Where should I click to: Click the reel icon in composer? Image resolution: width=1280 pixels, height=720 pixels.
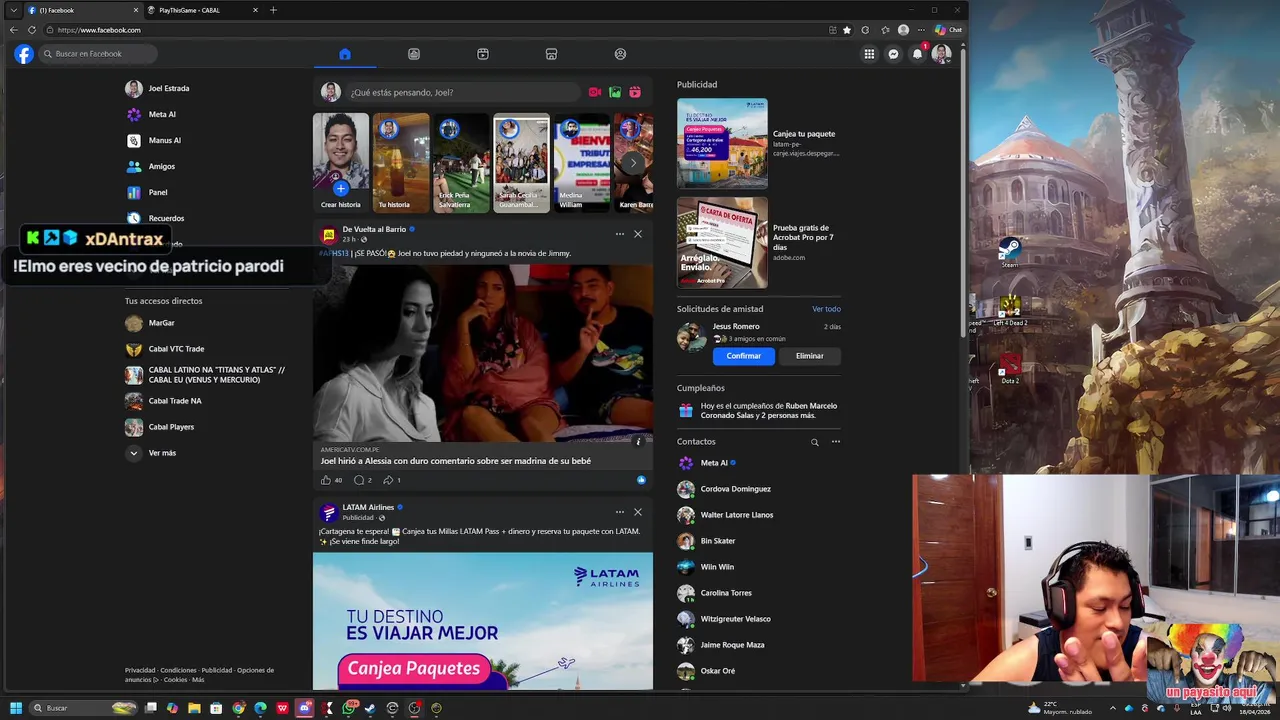coord(635,92)
